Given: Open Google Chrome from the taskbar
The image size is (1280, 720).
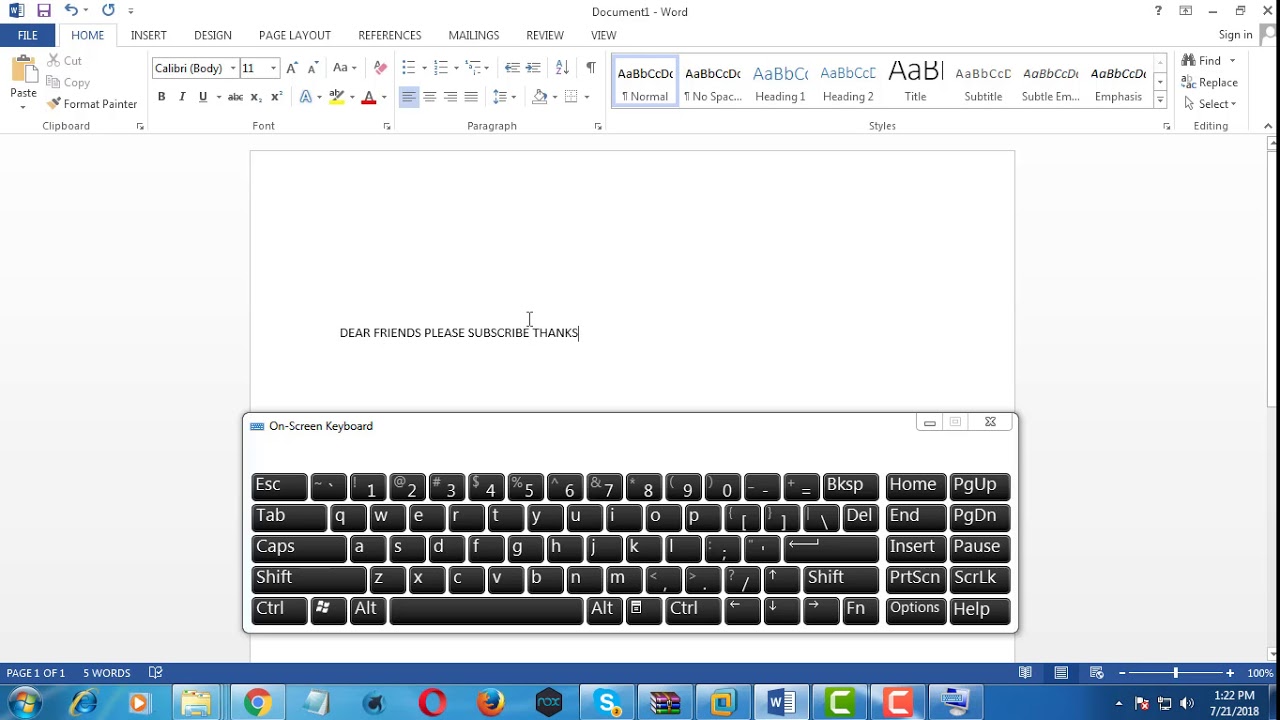Looking at the screenshot, I should (257, 703).
